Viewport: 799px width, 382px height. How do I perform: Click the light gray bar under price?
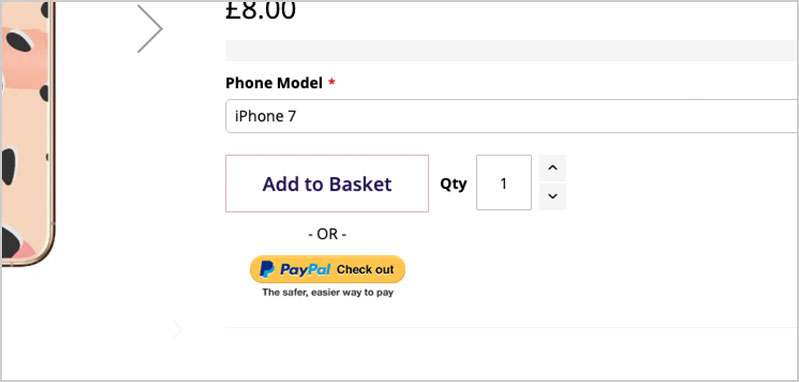coord(512,50)
